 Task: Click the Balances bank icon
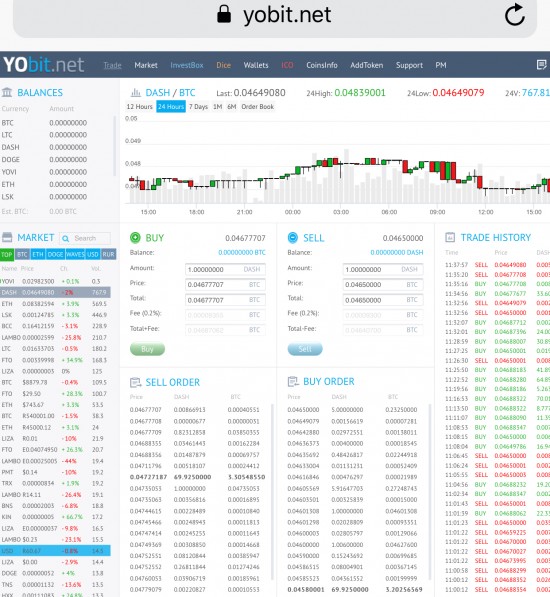[x=7, y=92]
